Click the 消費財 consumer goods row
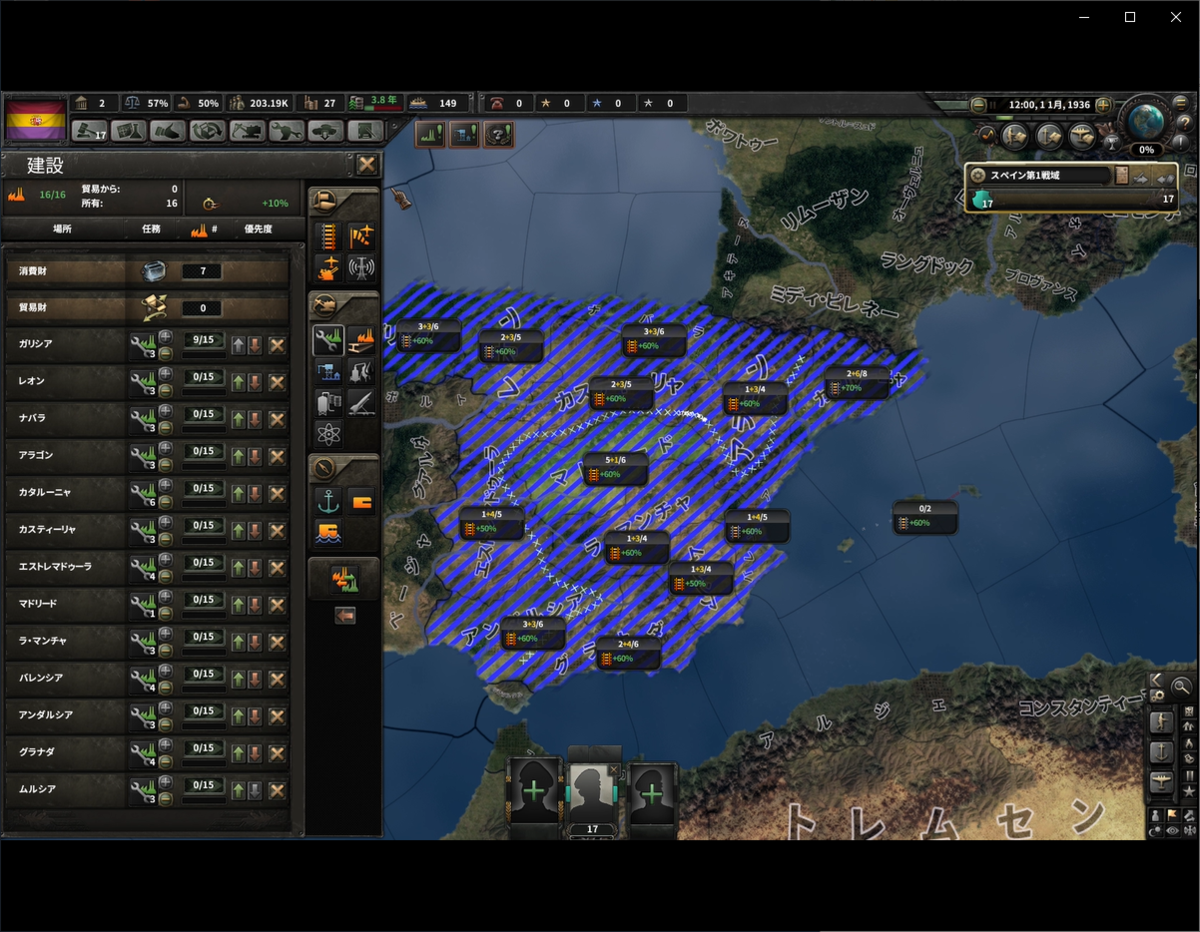Screen dimensions: 1200x932 pyautogui.click(x=147, y=271)
